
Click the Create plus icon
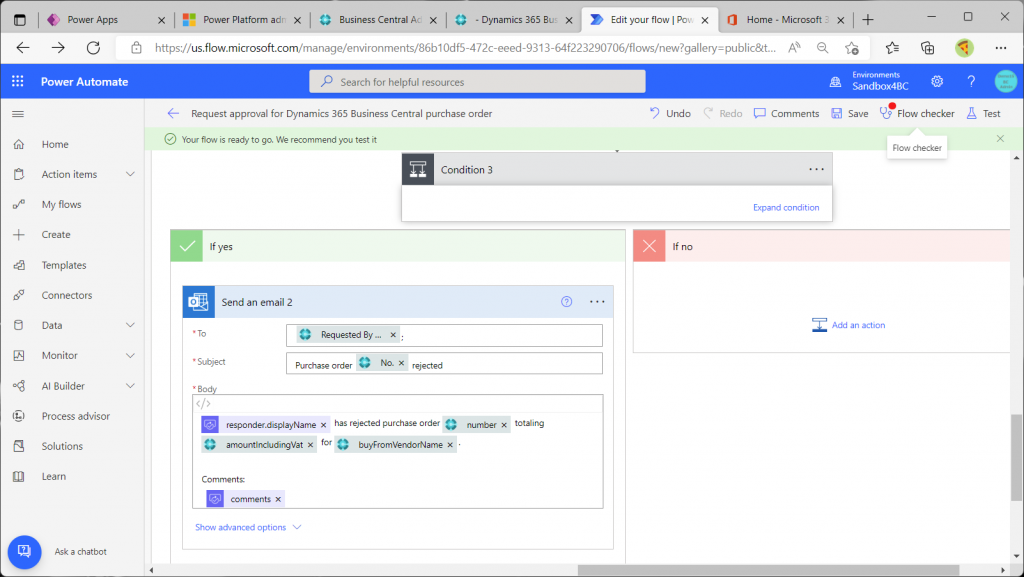[19, 234]
